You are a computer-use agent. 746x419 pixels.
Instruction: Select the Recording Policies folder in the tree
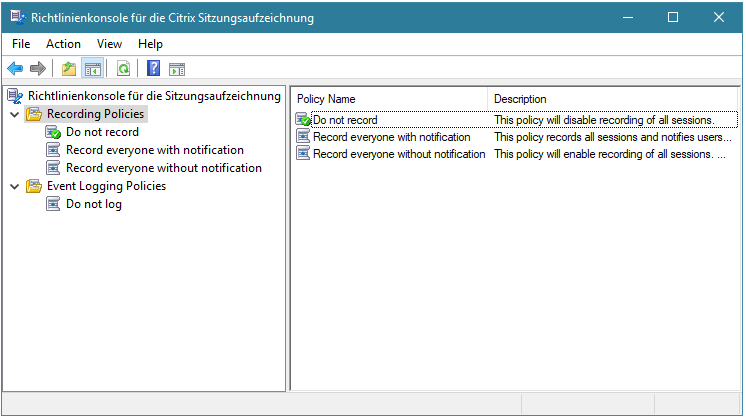pyautogui.click(x=95, y=114)
